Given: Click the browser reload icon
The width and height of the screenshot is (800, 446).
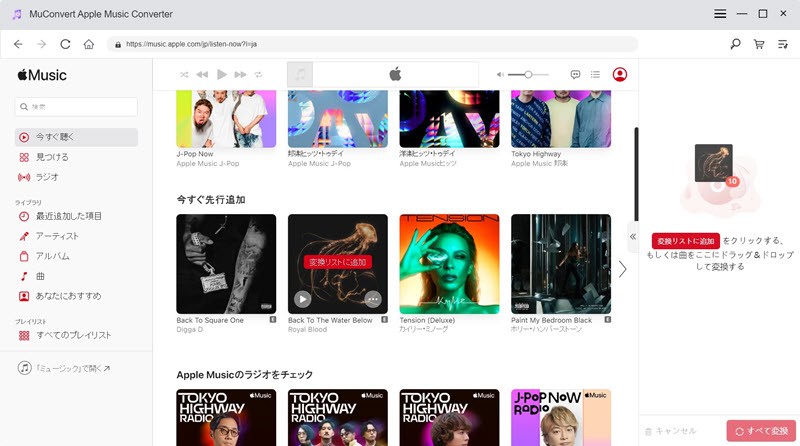Looking at the screenshot, I should click(65, 44).
